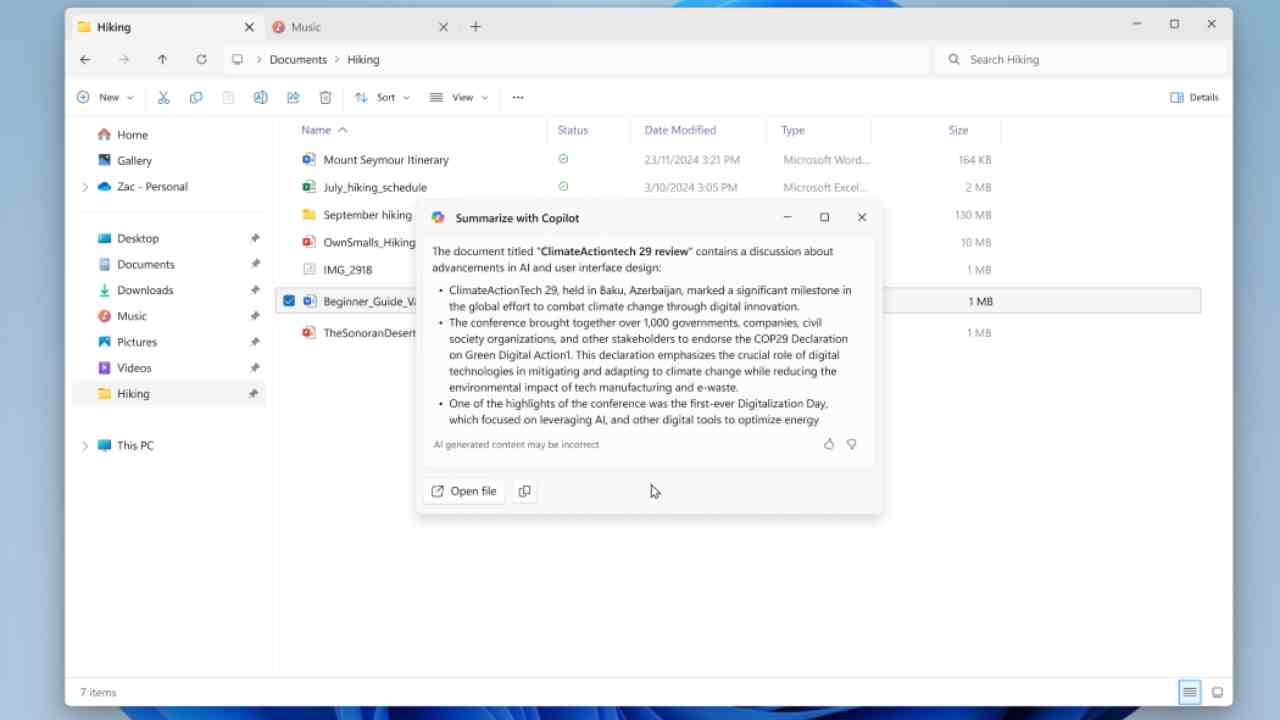The image size is (1280, 720).
Task: Dislike the AI generated summary
Action: pyautogui.click(x=851, y=444)
